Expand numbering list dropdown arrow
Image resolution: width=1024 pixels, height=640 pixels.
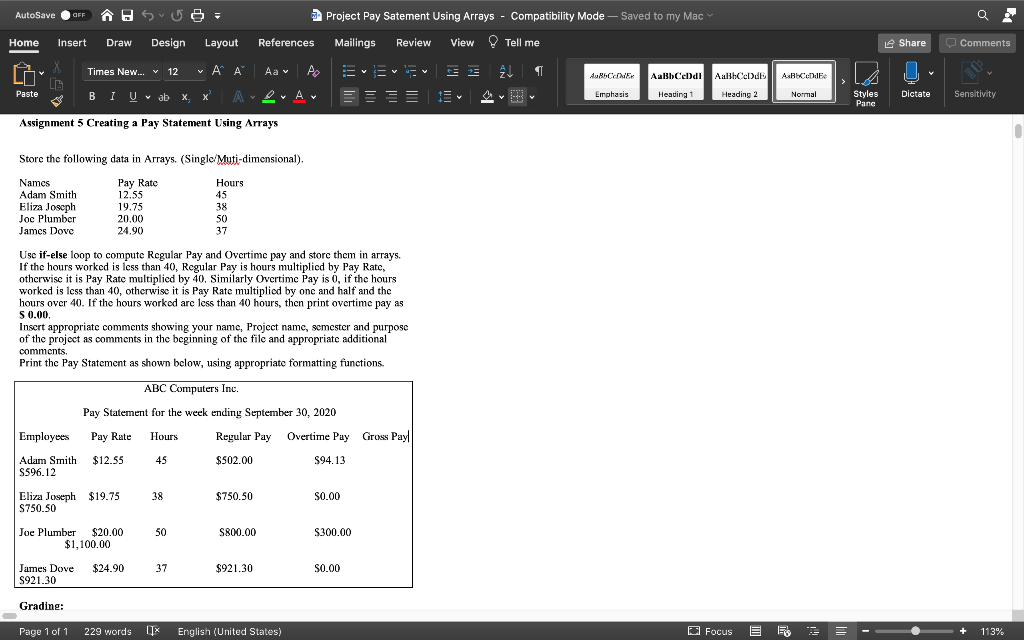(x=394, y=71)
